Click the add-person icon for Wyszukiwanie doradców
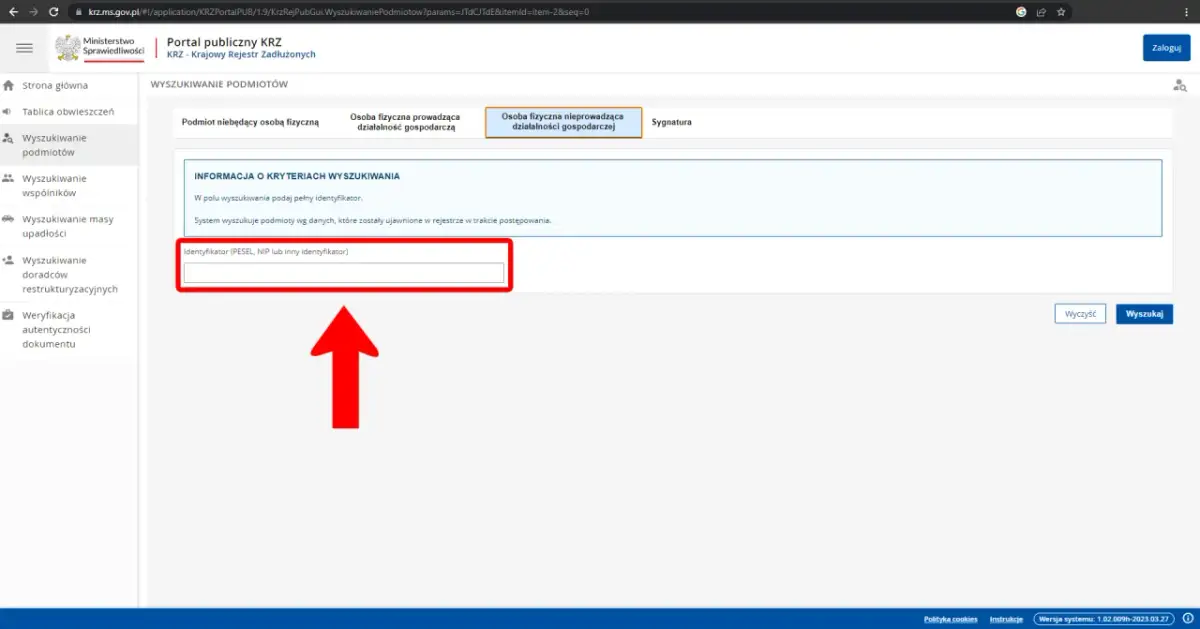 9,260
